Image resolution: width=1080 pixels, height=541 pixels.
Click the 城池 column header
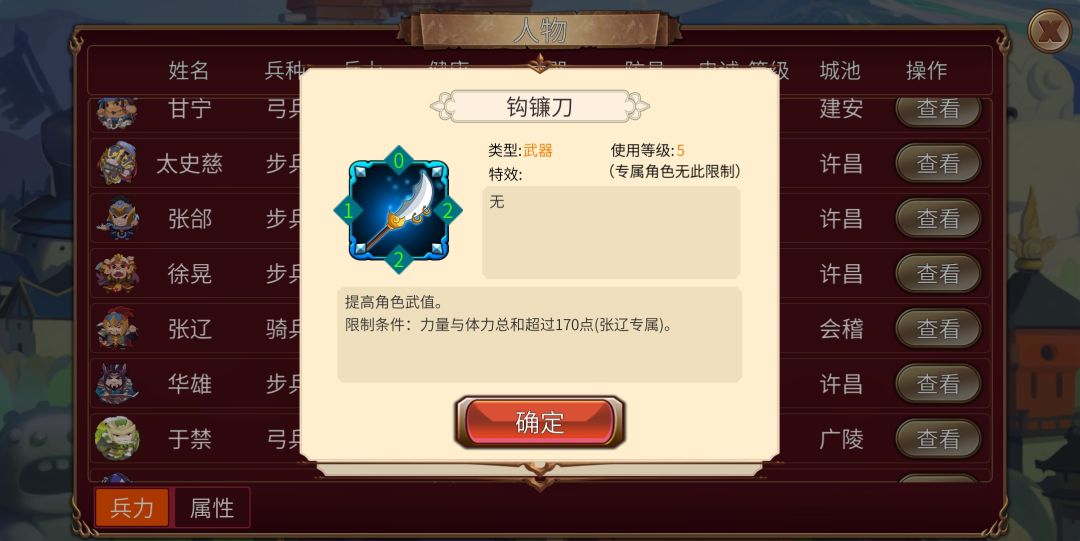(x=840, y=70)
